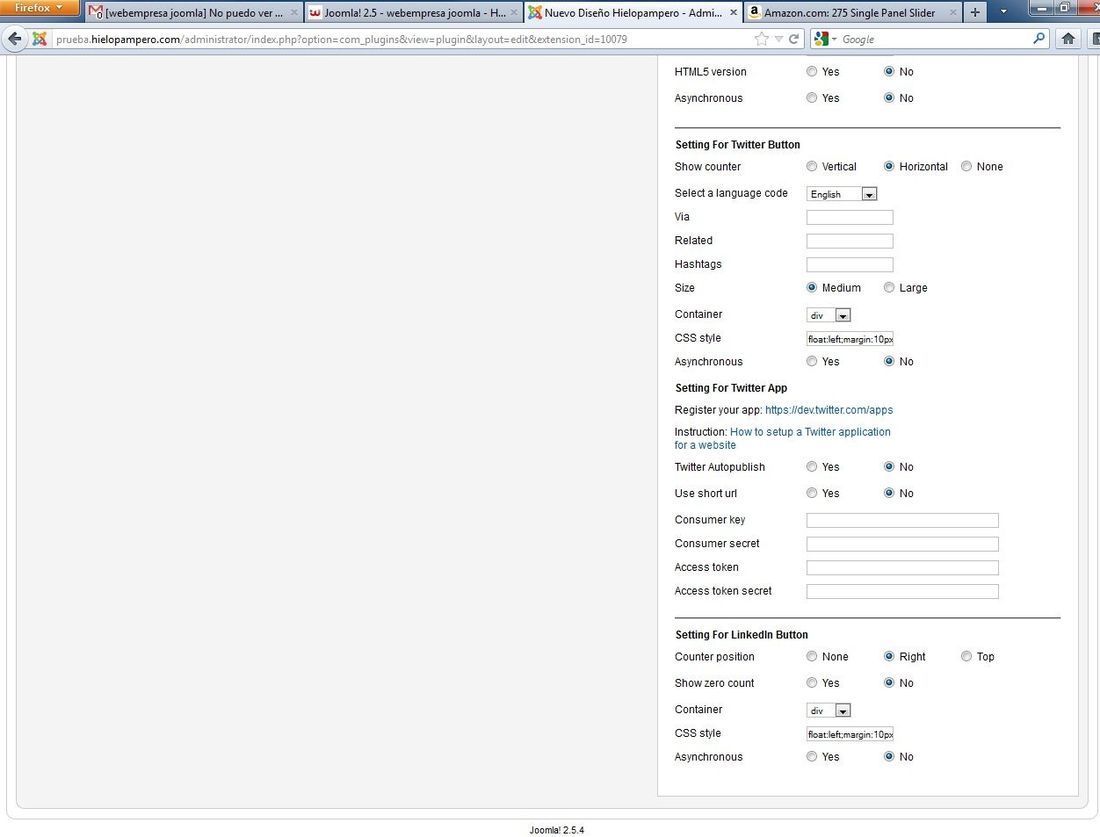Set HTML5 version to Yes
This screenshot has height=837, width=1100.
pyautogui.click(x=812, y=72)
